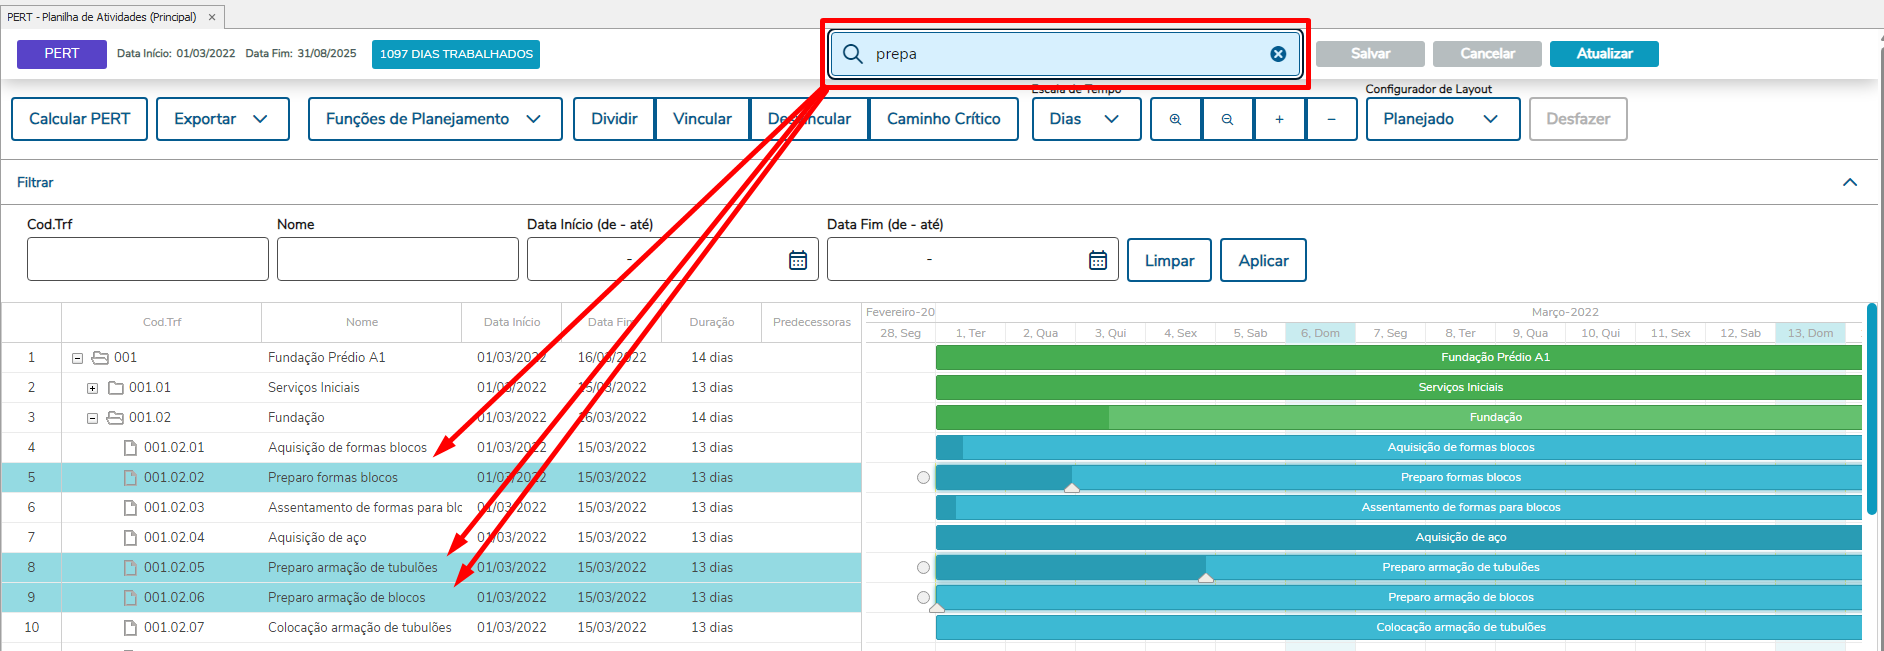Click the search magnifier icon

pos(852,54)
